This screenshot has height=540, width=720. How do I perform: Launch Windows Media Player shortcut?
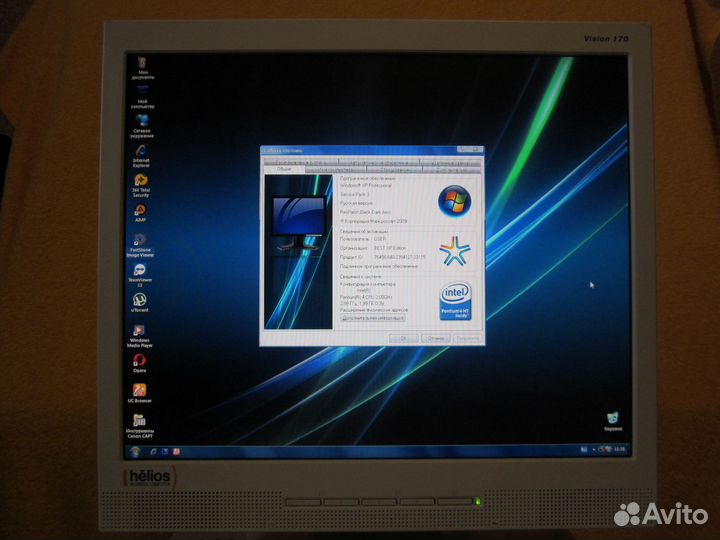pos(140,336)
